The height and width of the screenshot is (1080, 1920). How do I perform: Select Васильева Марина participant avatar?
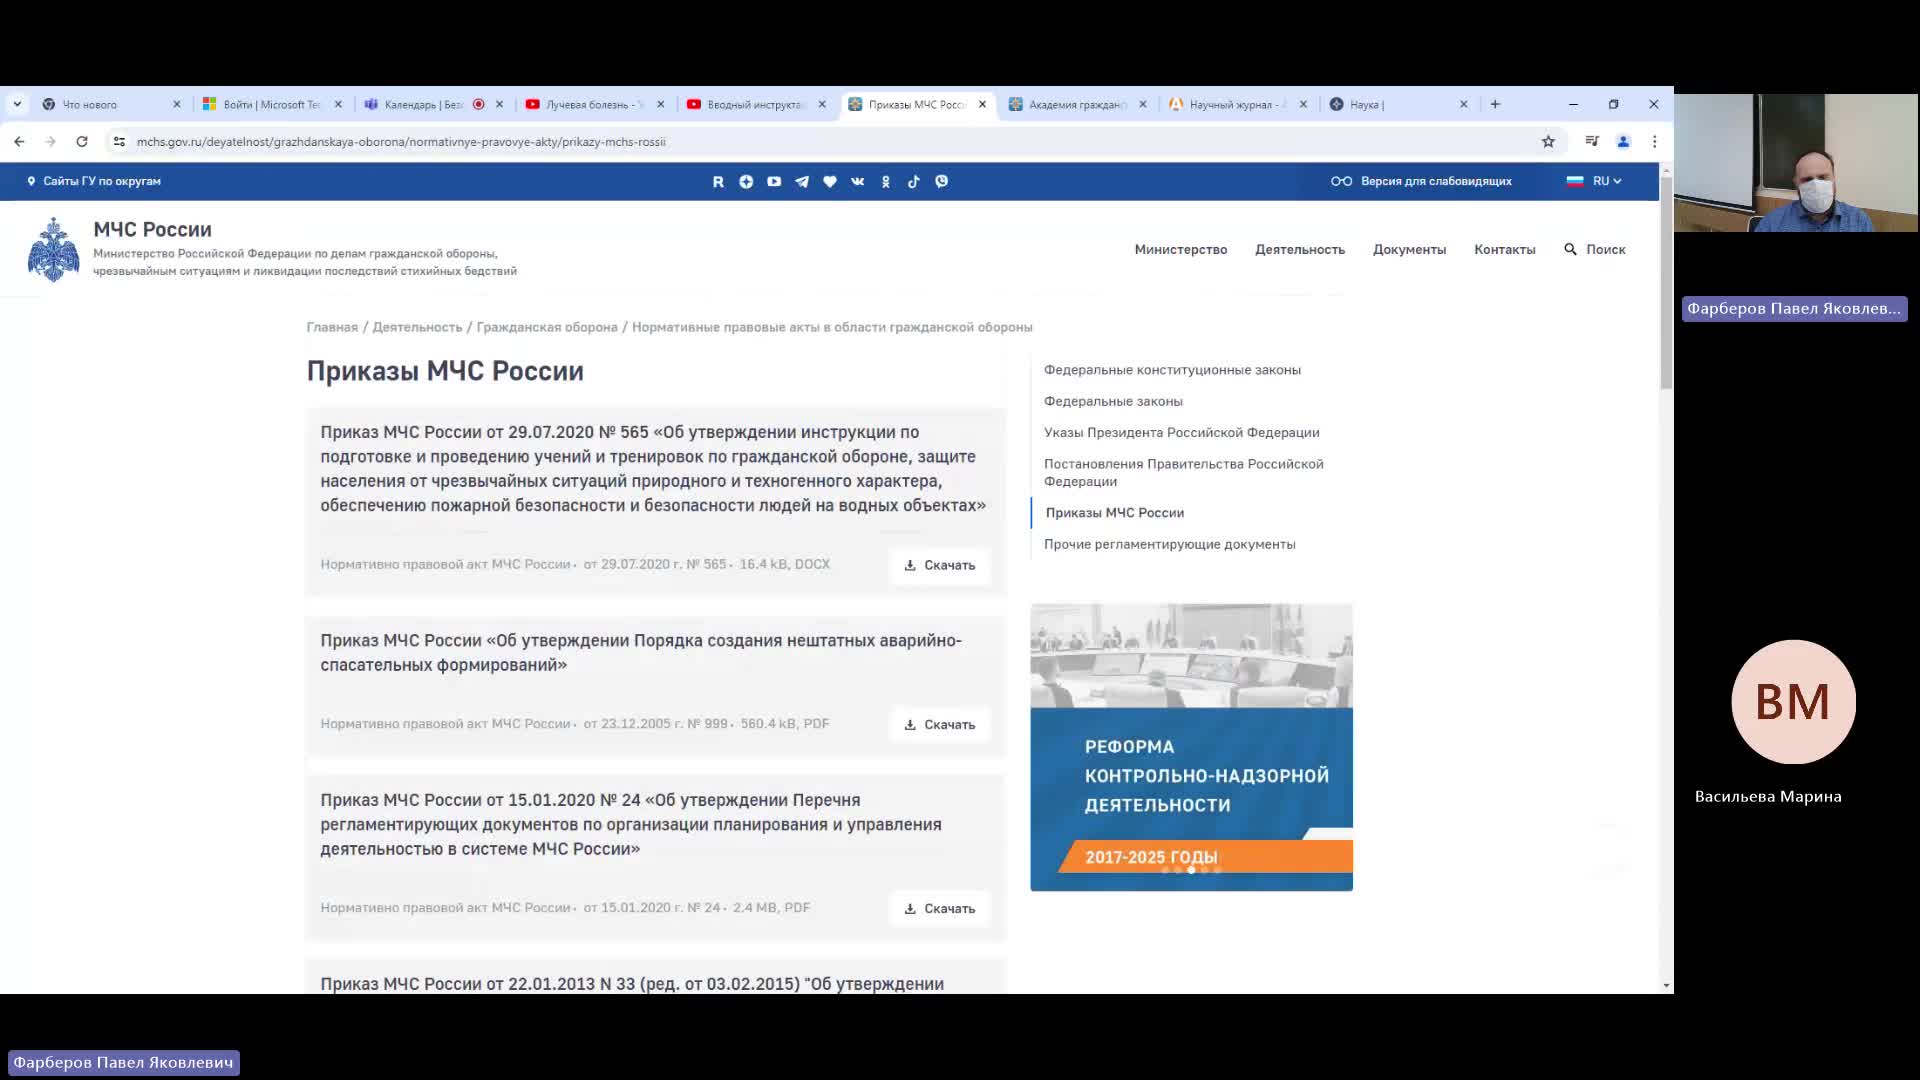(1793, 702)
